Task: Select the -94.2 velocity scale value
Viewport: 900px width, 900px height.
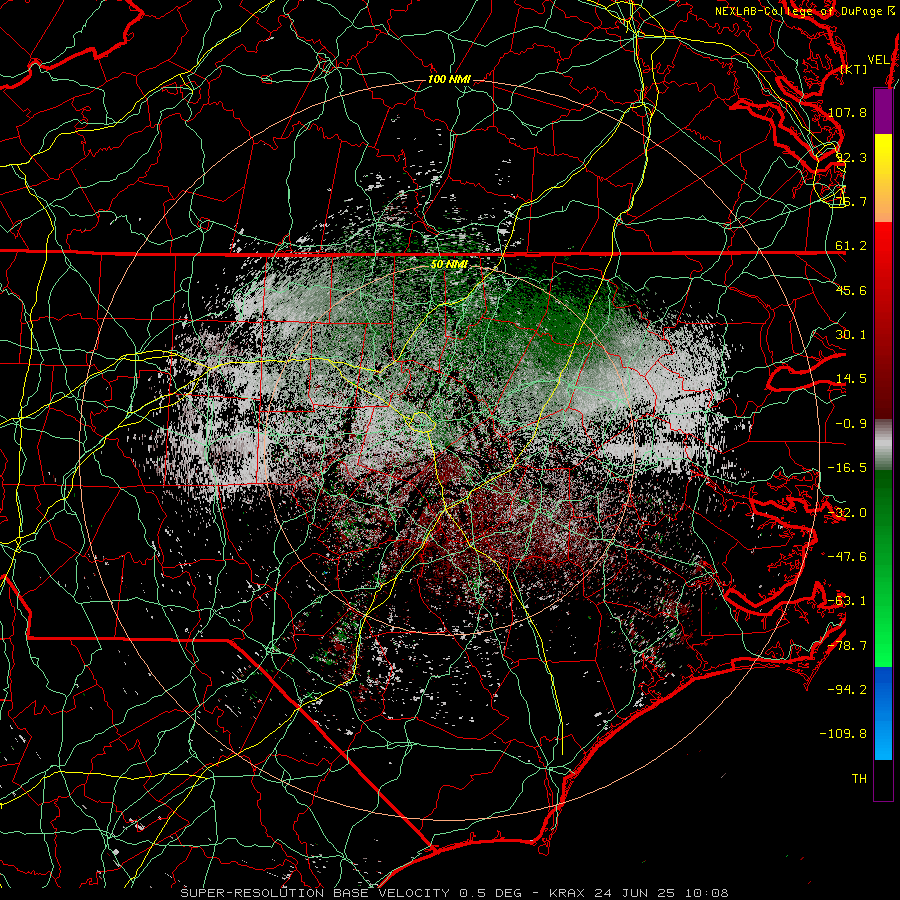Action: point(847,690)
